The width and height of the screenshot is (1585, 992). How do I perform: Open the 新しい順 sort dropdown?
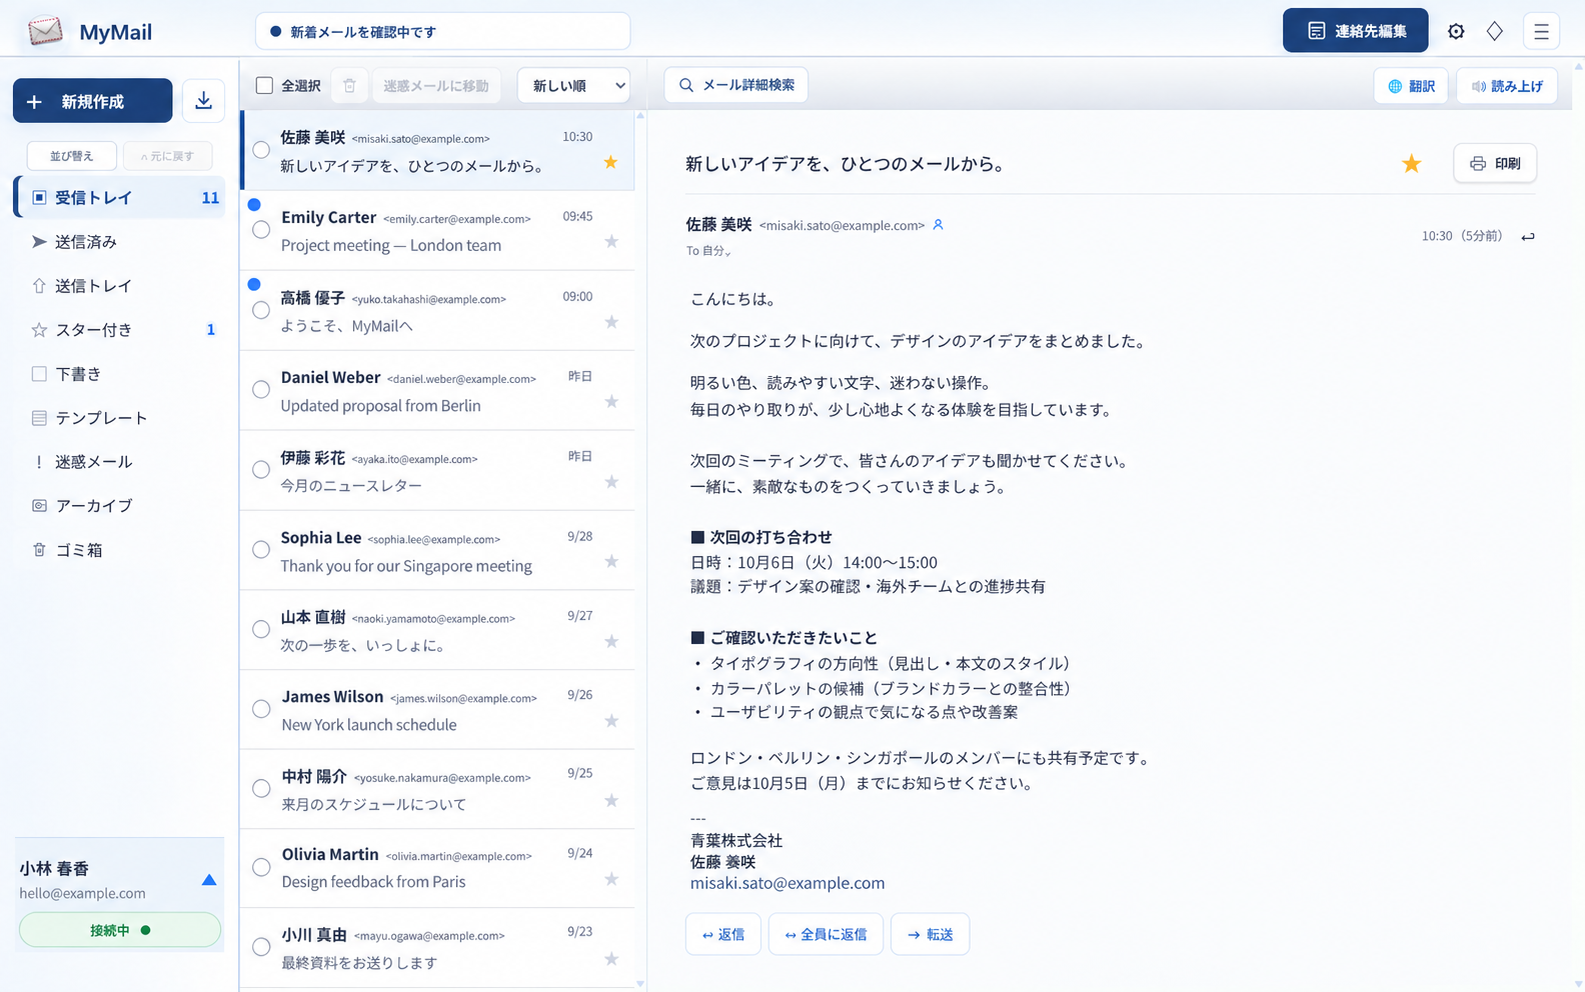pyautogui.click(x=574, y=86)
